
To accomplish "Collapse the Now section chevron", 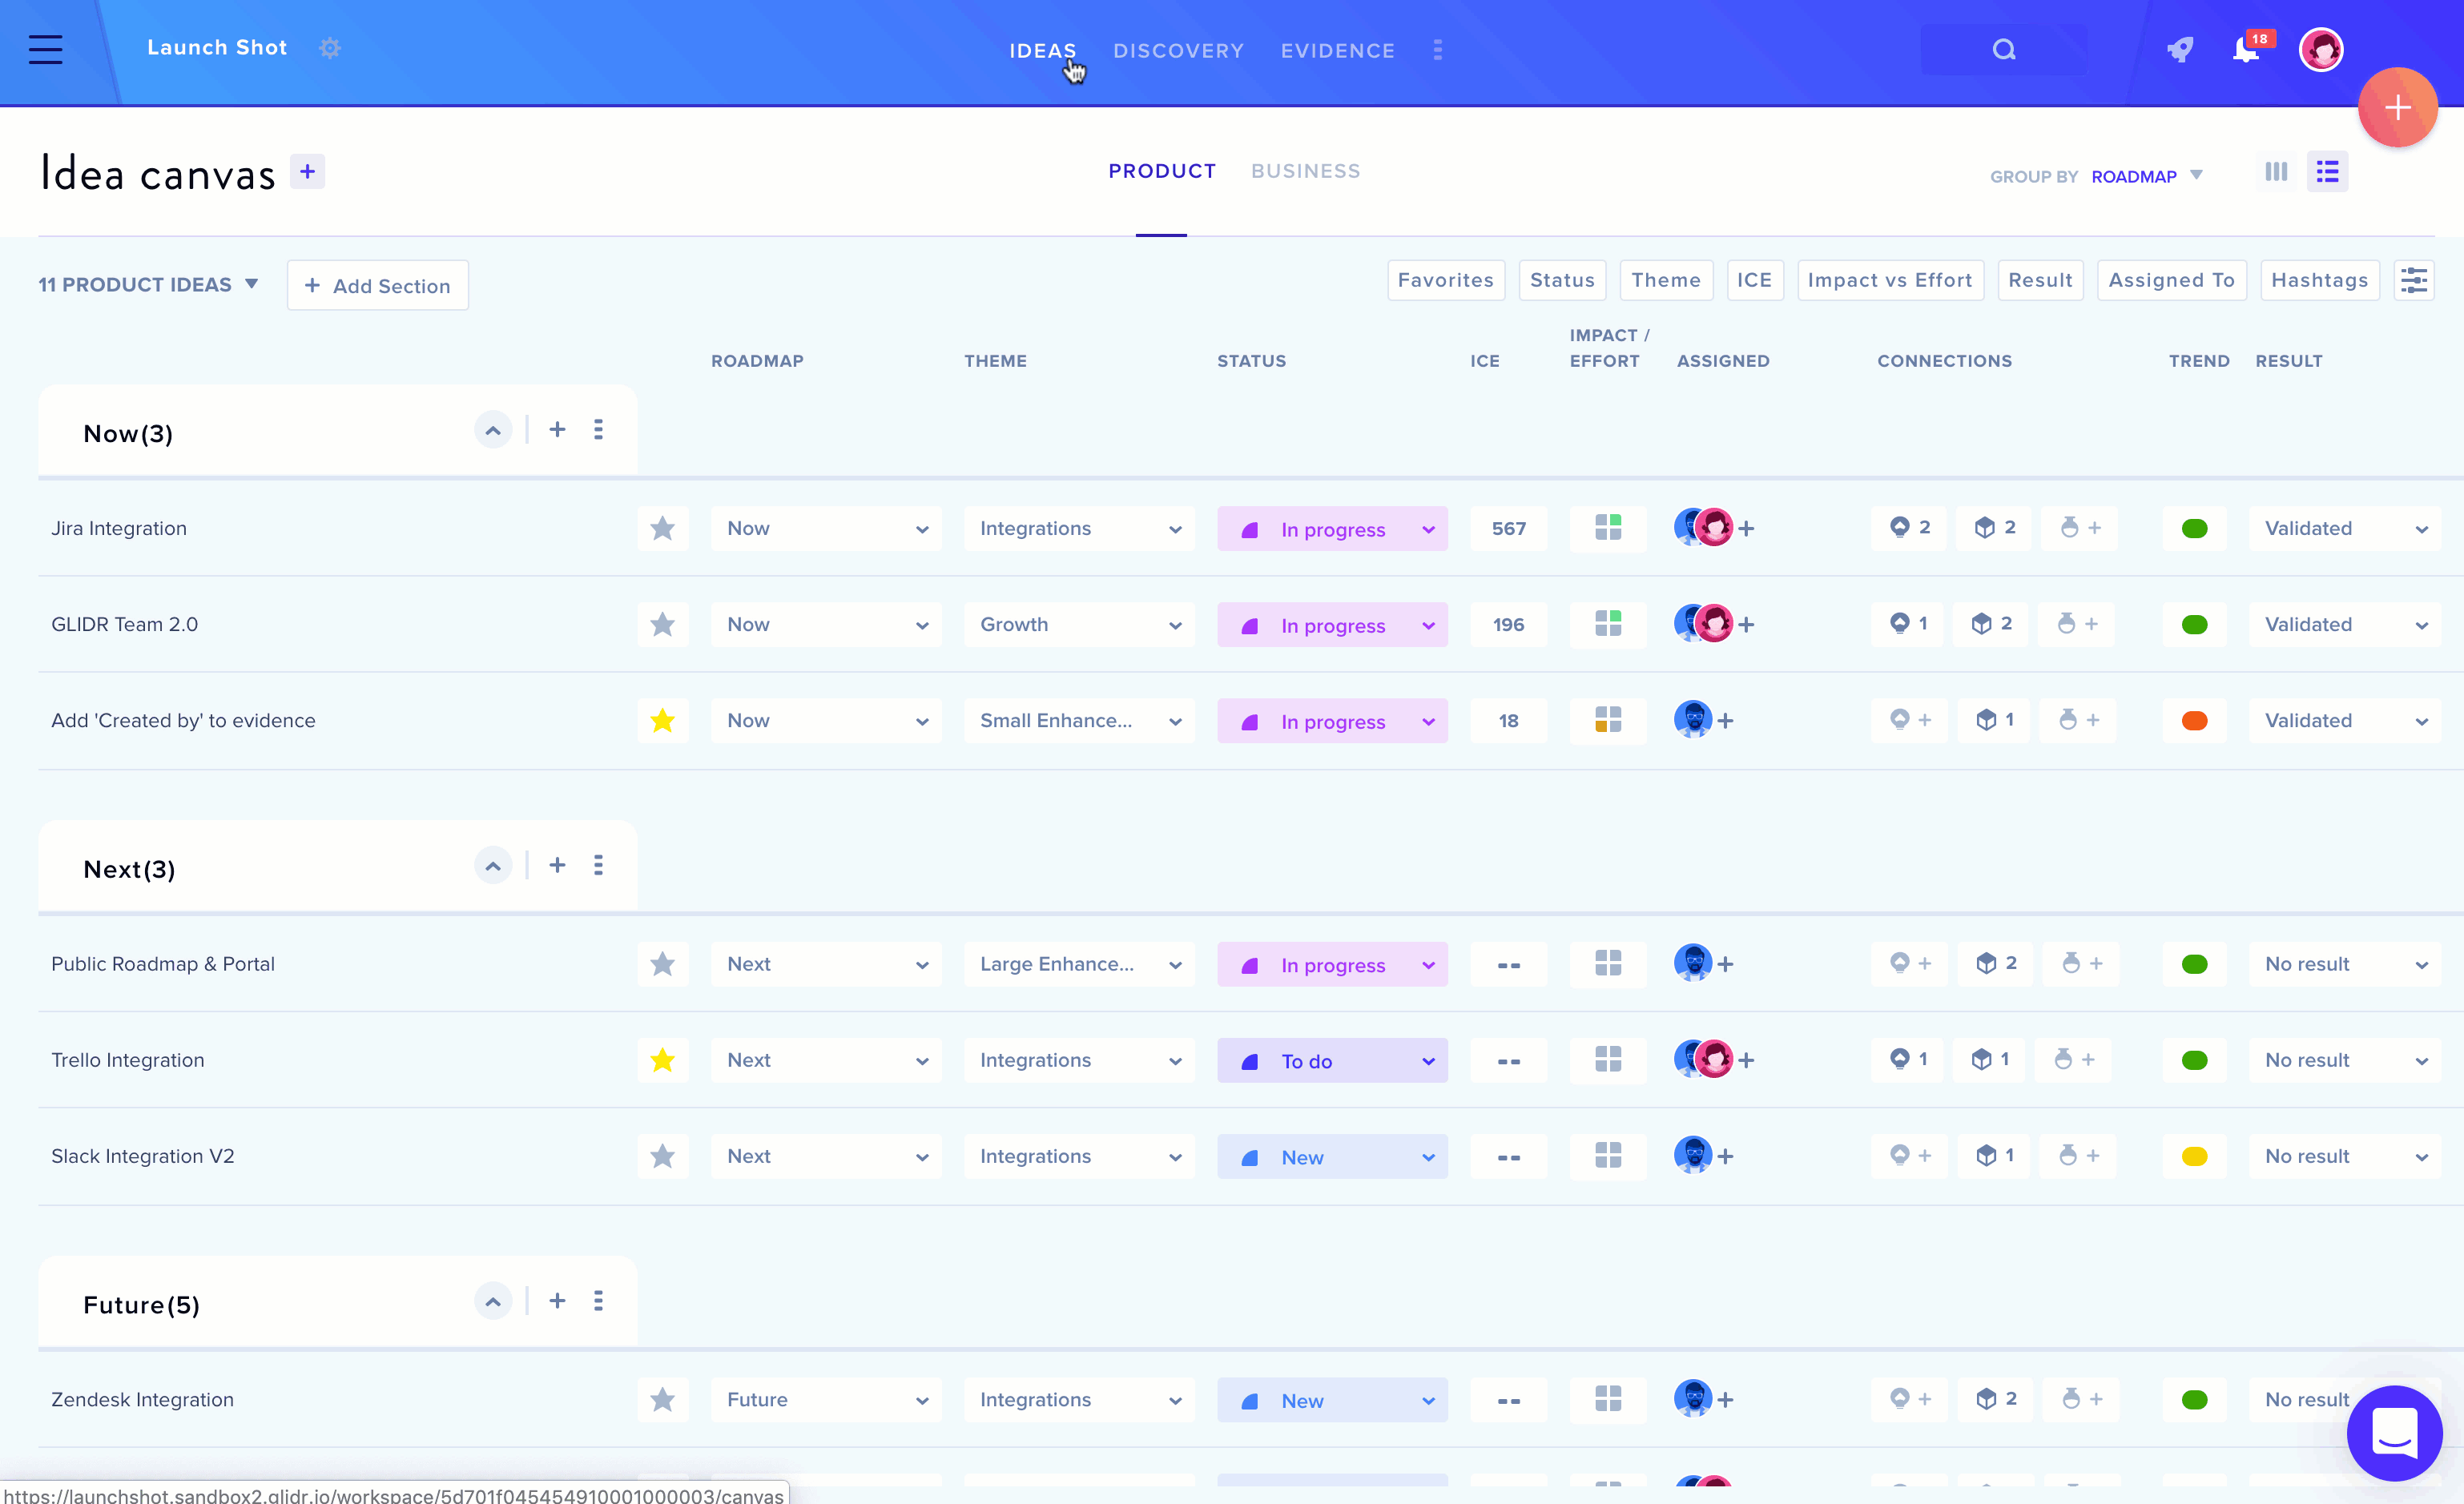I will pyautogui.click(x=492, y=431).
